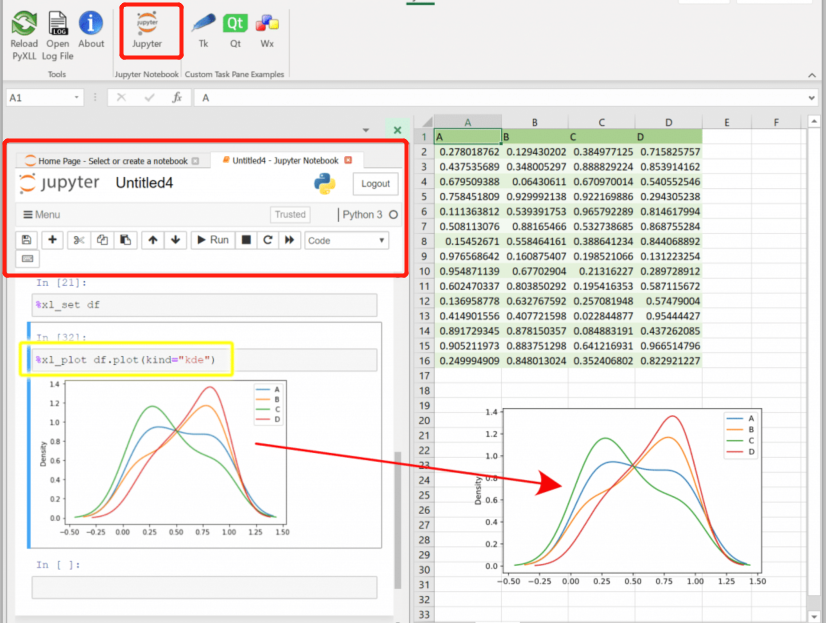Image resolution: width=826 pixels, height=623 pixels.
Task: Close the Home Page tab
Action: click(x=195, y=161)
